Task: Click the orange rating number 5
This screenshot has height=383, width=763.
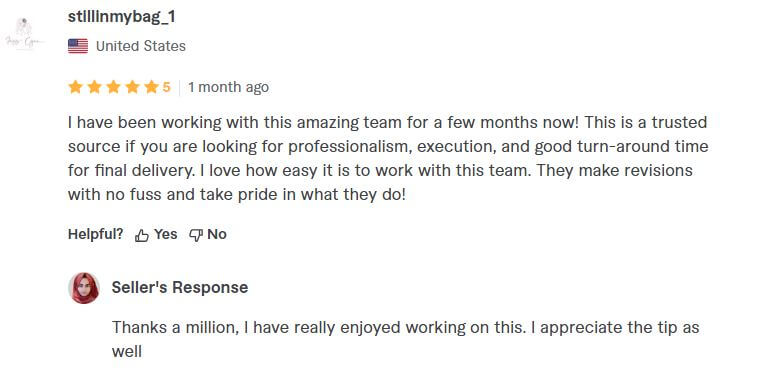Action: 166,87
